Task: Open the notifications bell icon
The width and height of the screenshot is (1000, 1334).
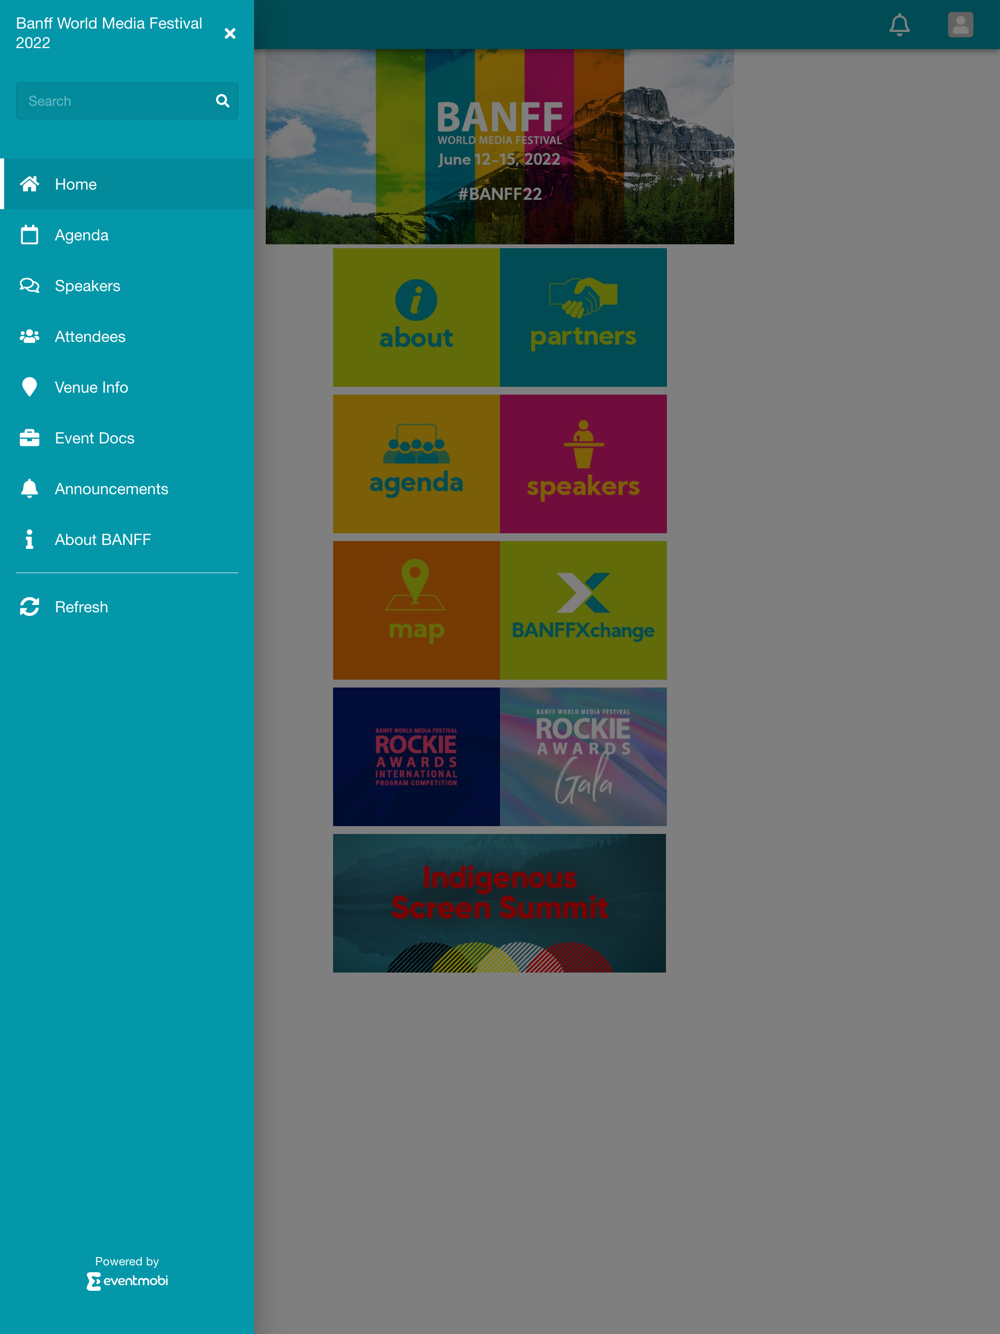Action: pos(900,25)
